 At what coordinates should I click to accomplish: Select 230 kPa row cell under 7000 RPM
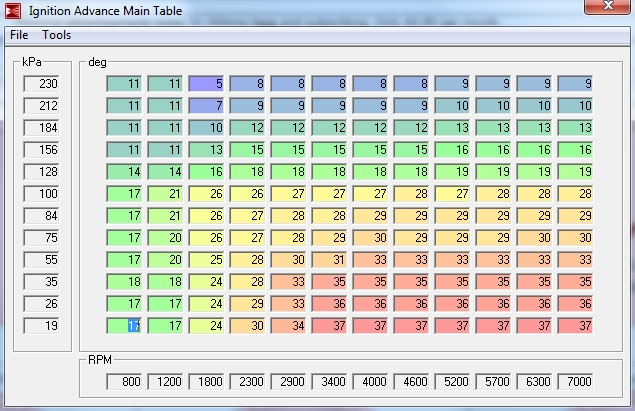pos(575,84)
